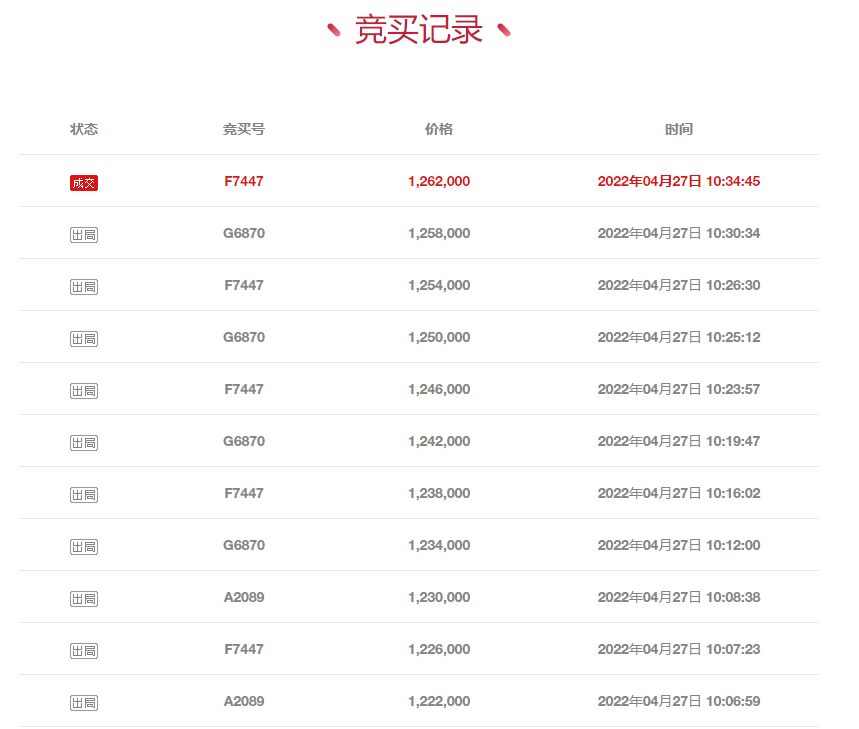The image size is (859, 729).
Task: Click the 出局 badge for the 1,230,000 bid
Action: tap(84, 599)
